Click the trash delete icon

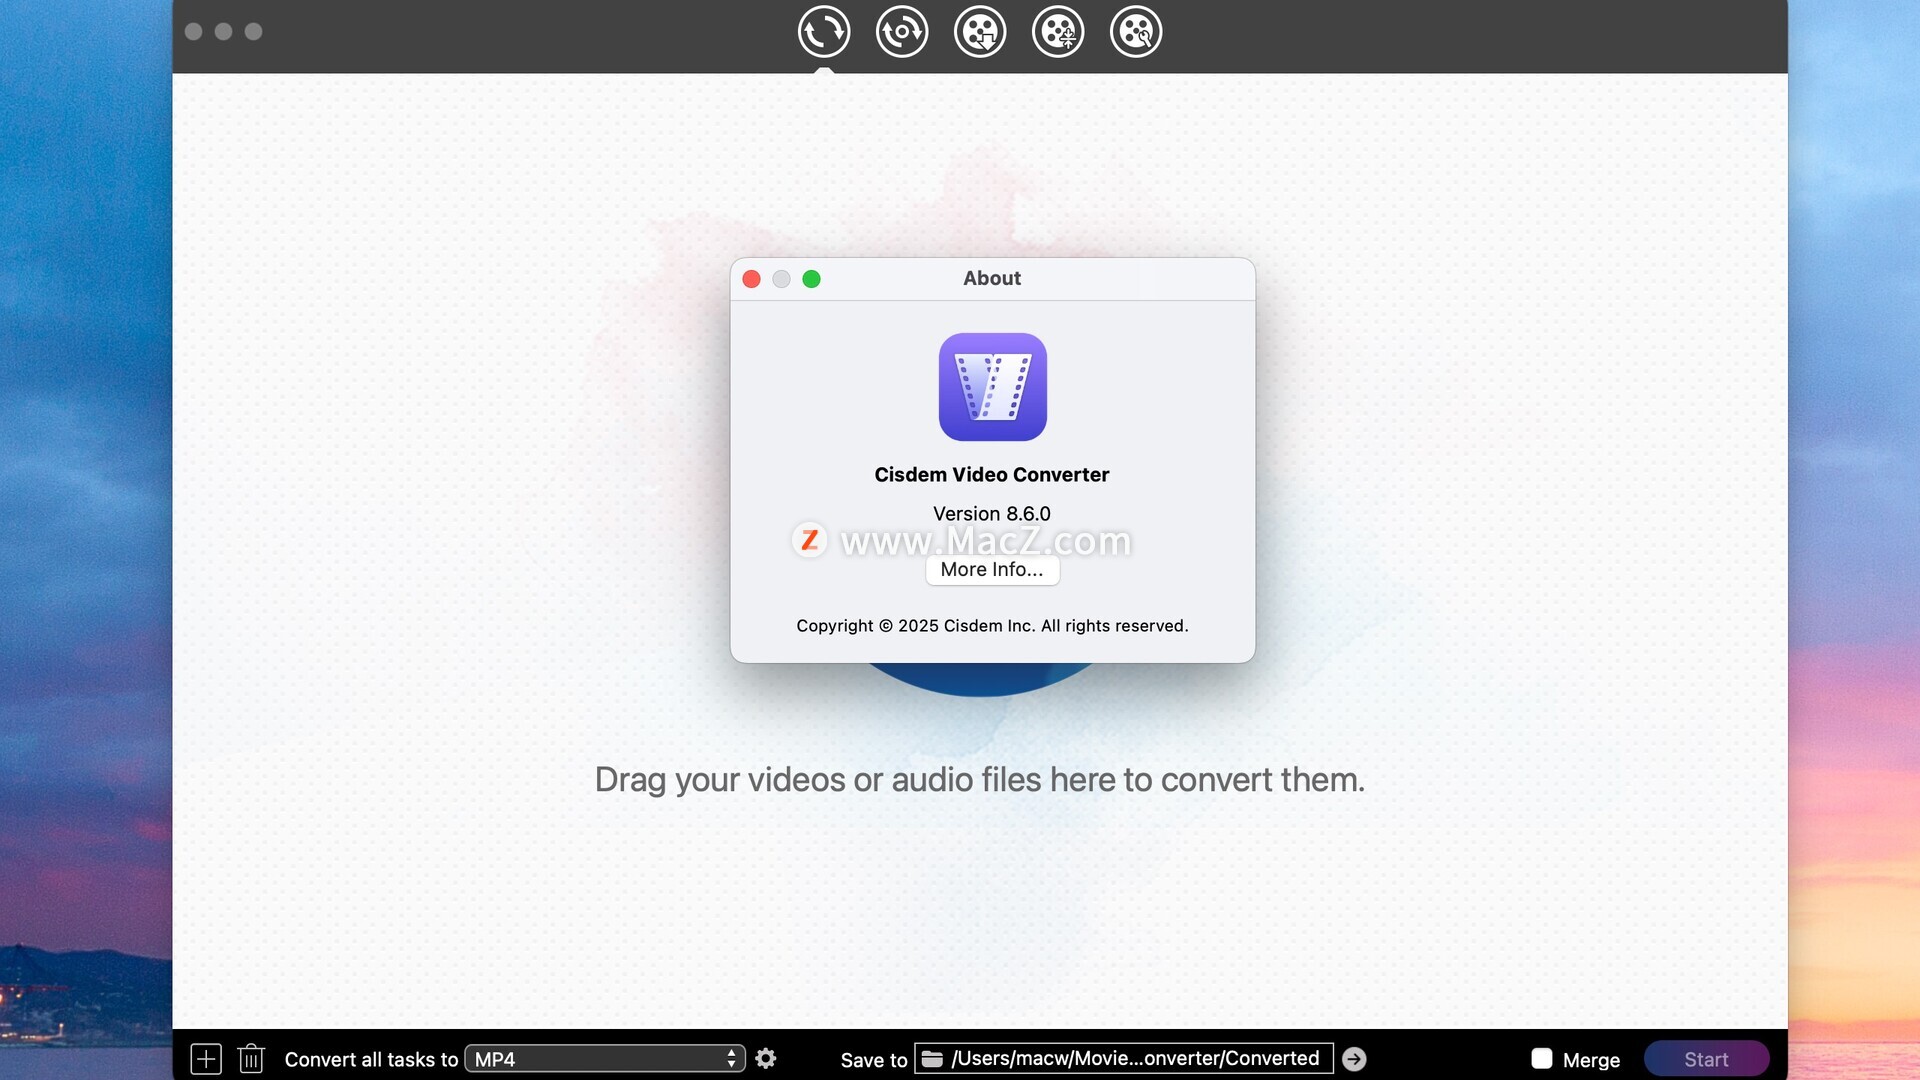pos(251,1059)
